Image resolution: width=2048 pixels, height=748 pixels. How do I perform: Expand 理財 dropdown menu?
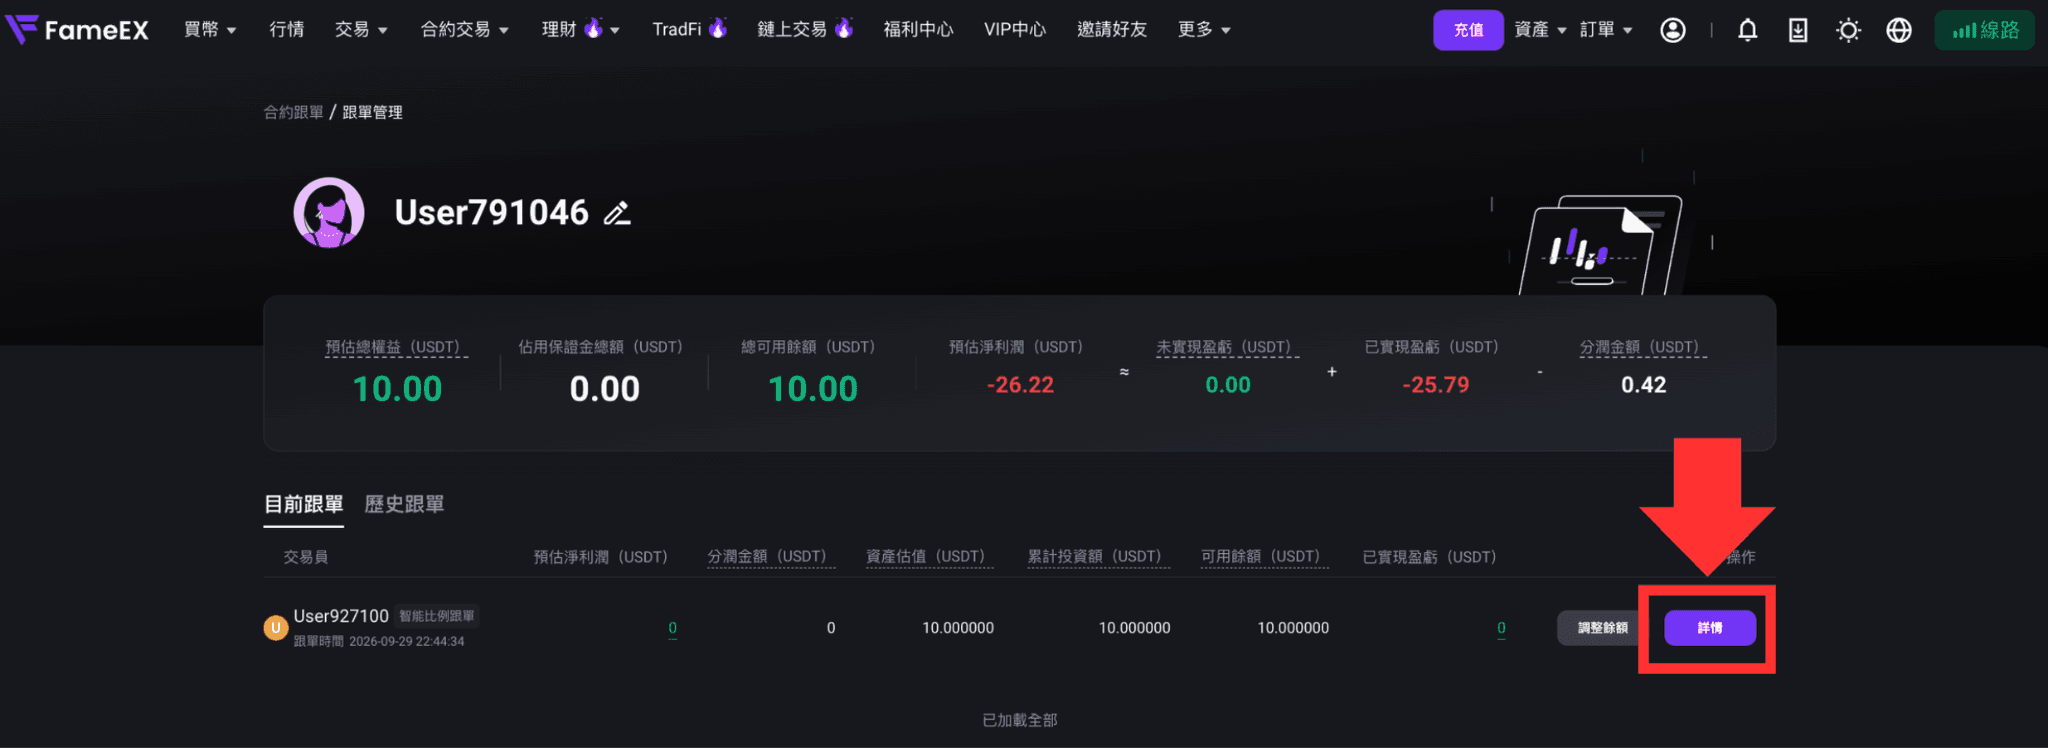pos(581,30)
